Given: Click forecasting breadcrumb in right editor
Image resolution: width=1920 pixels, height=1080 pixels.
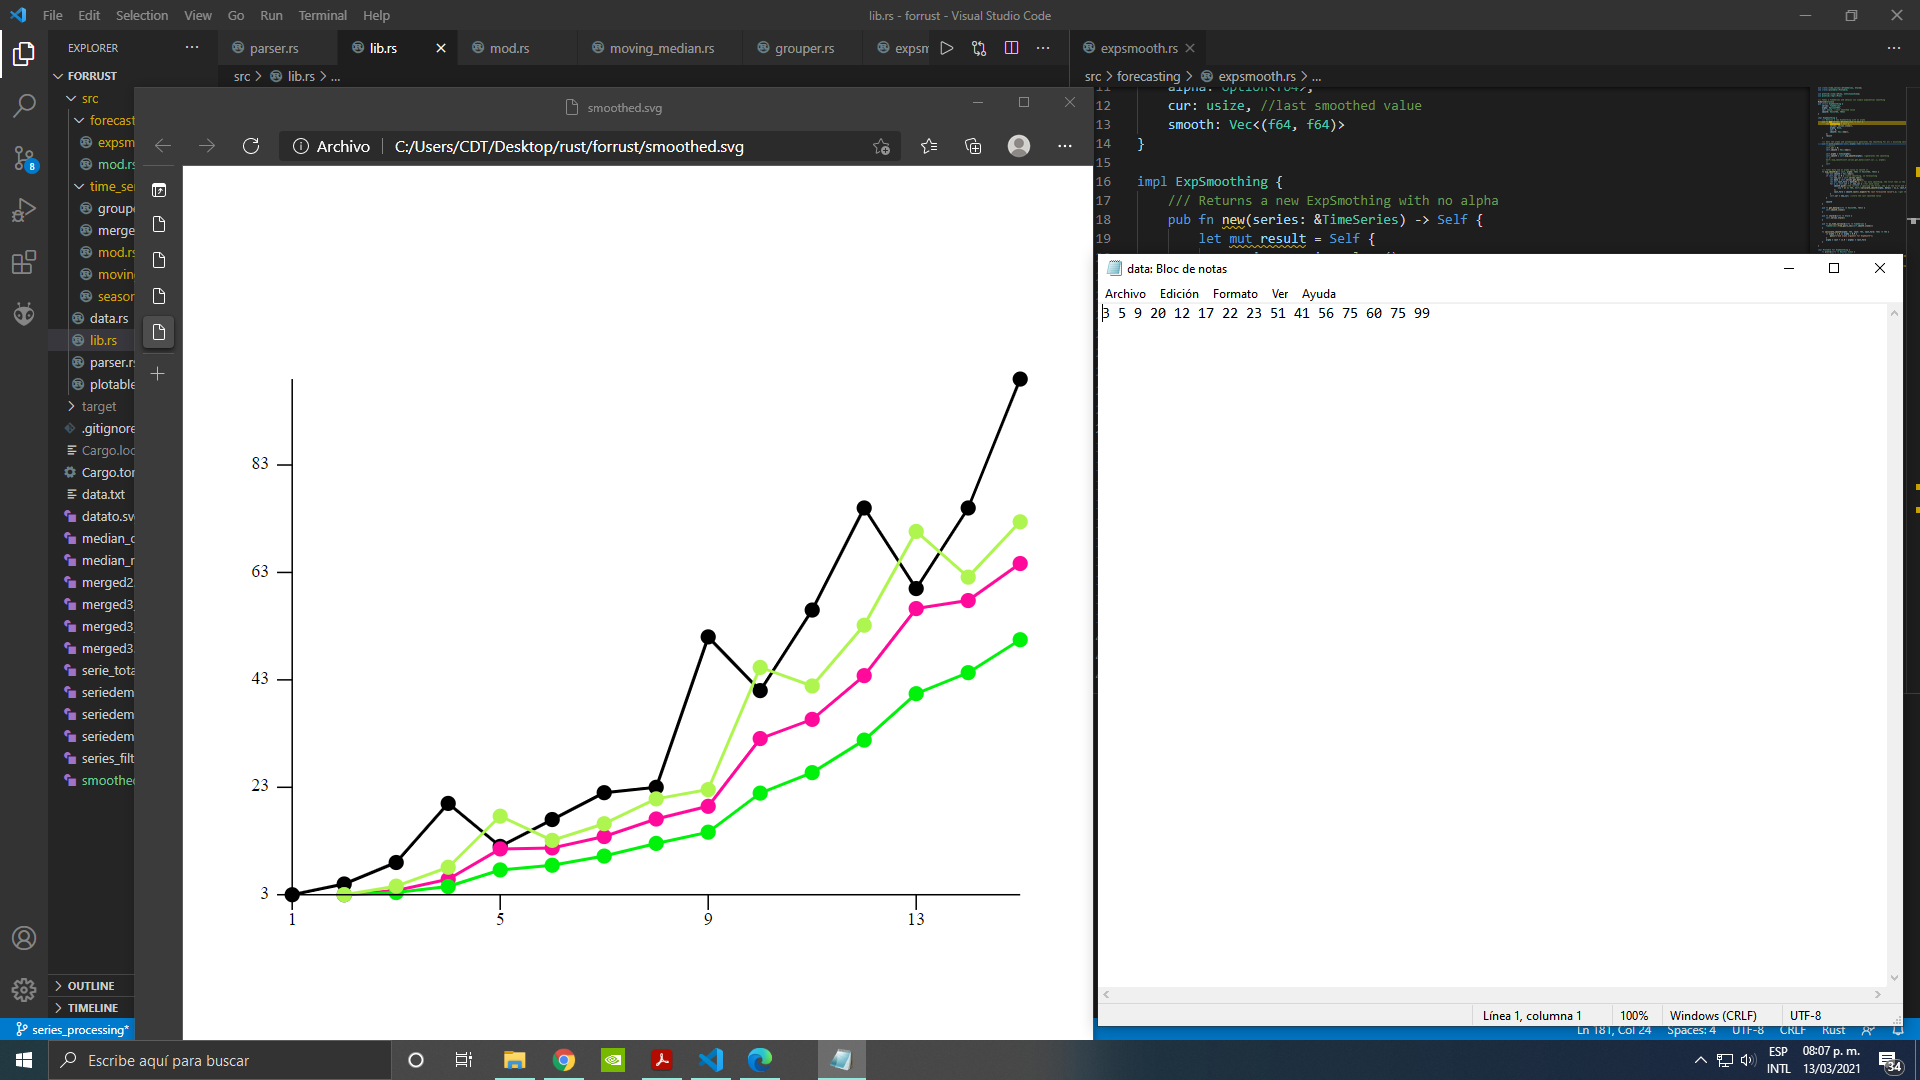Looking at the screenshot, I should click(1148, 76).
